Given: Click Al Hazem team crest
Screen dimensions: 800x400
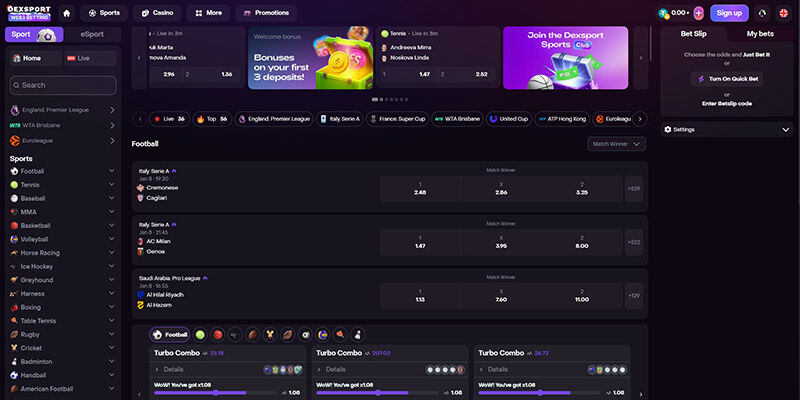Looking at the screenshot, I should 140,305.
